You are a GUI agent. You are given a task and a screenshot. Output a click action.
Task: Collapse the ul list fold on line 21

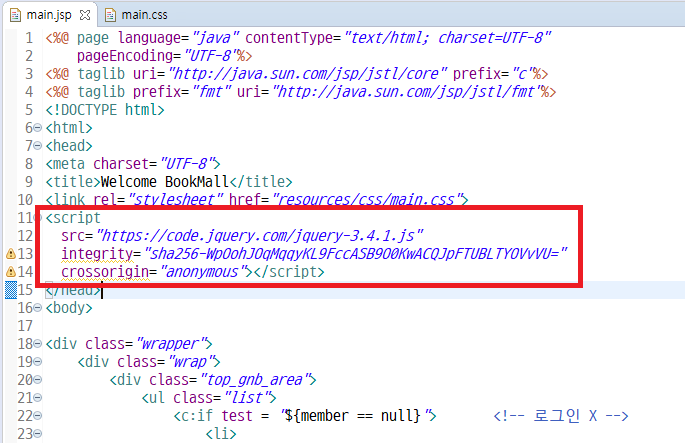[x=38, y=398]
